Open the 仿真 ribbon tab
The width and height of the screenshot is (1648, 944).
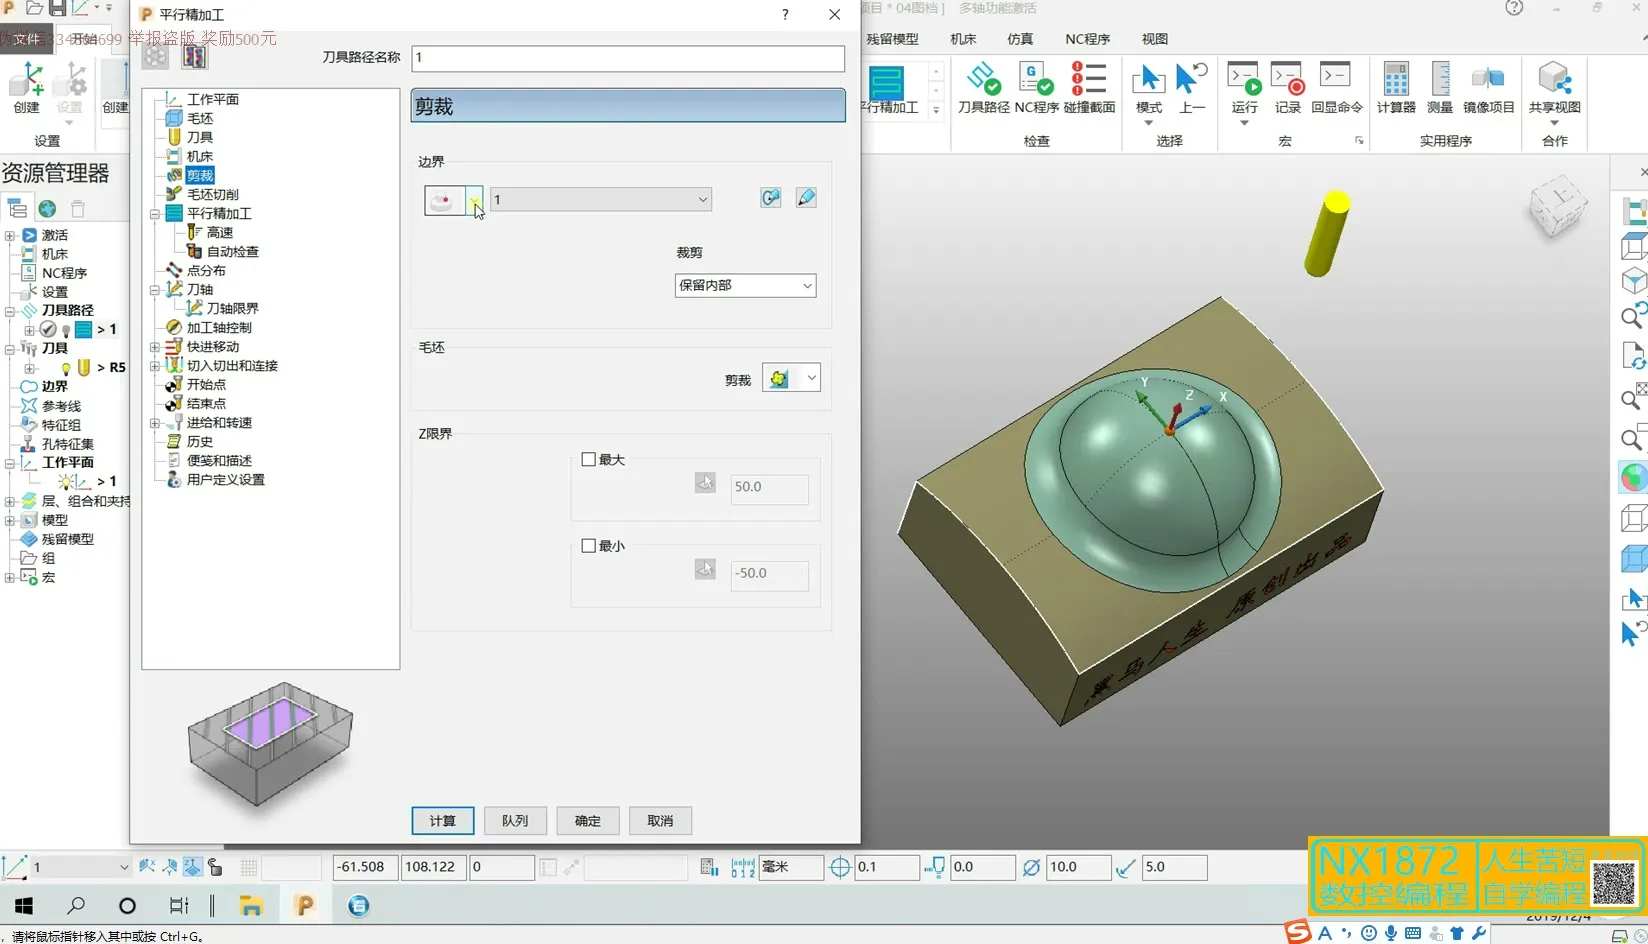(1020, 39)
